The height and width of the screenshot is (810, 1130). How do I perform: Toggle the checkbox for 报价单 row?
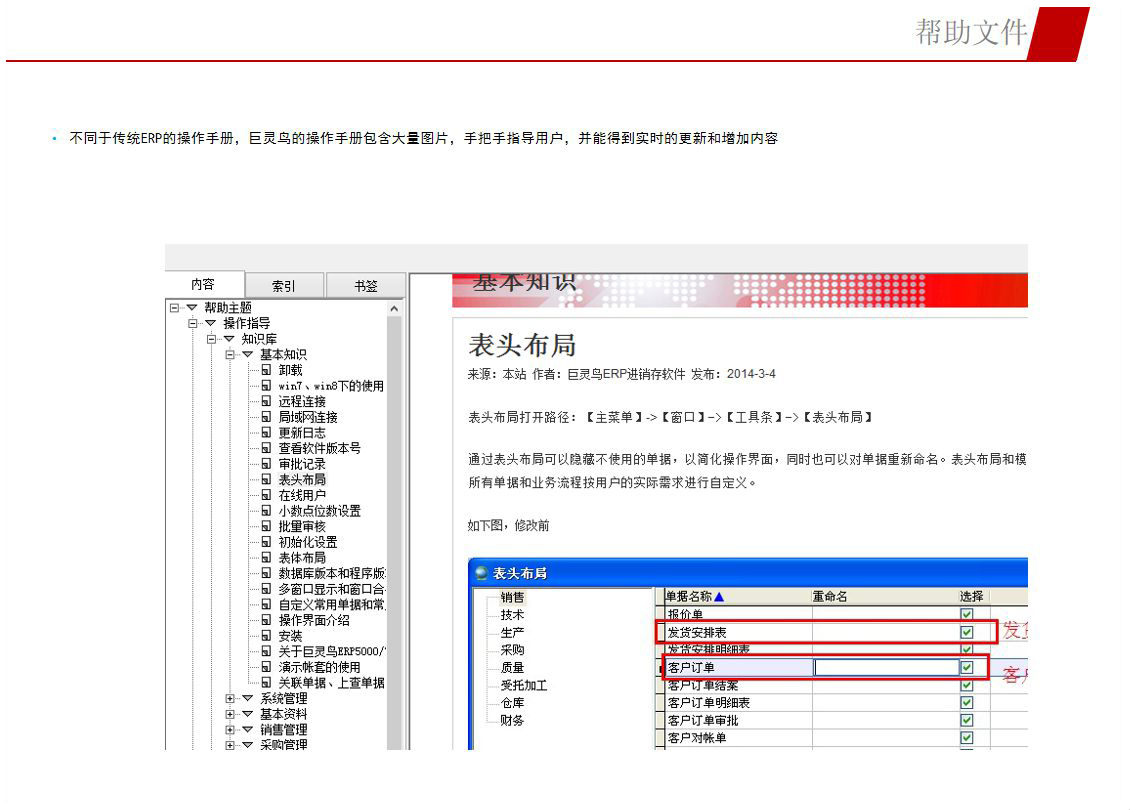966,614
